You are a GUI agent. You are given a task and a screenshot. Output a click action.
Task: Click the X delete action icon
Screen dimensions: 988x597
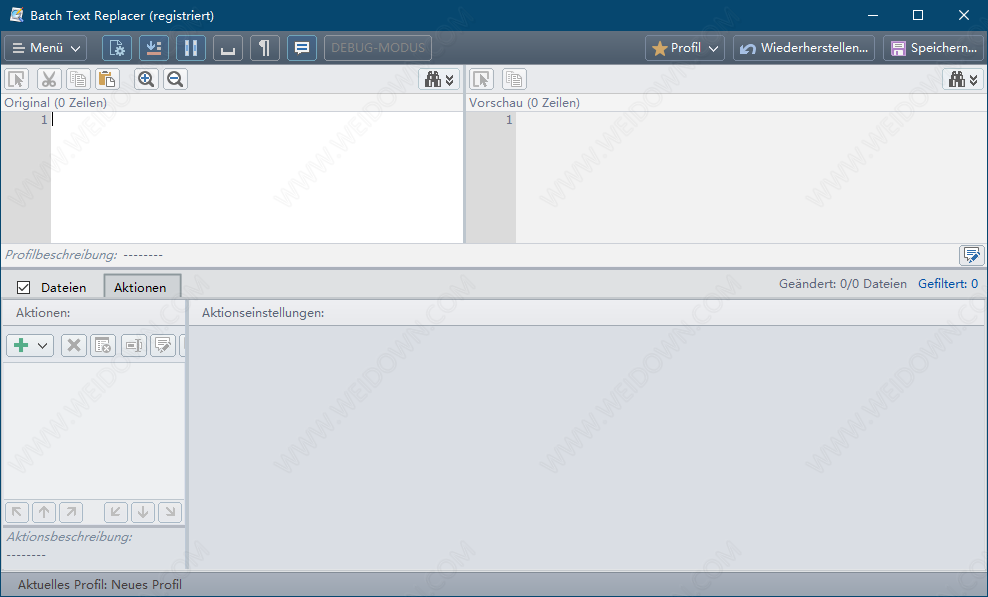(74, 345)
